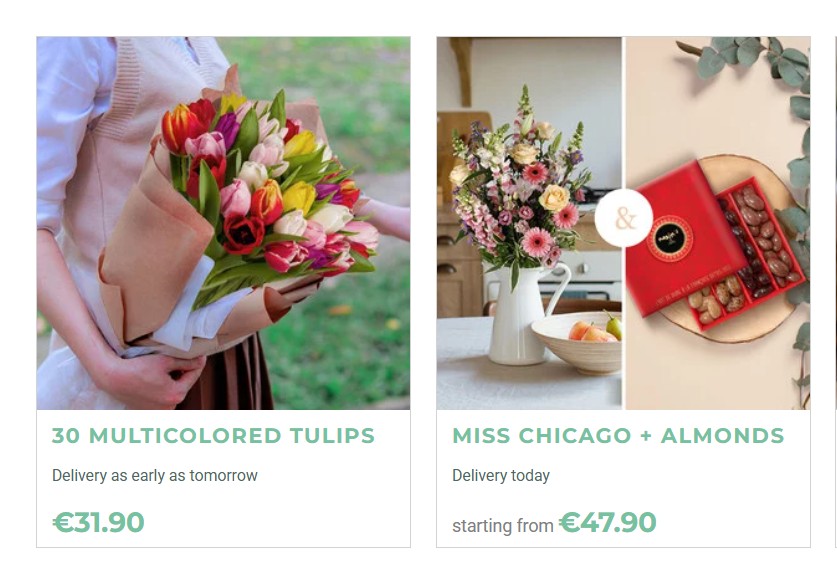Click the €31.90 tulips price
Screen dimensions: 837x575
pos(98,522)
